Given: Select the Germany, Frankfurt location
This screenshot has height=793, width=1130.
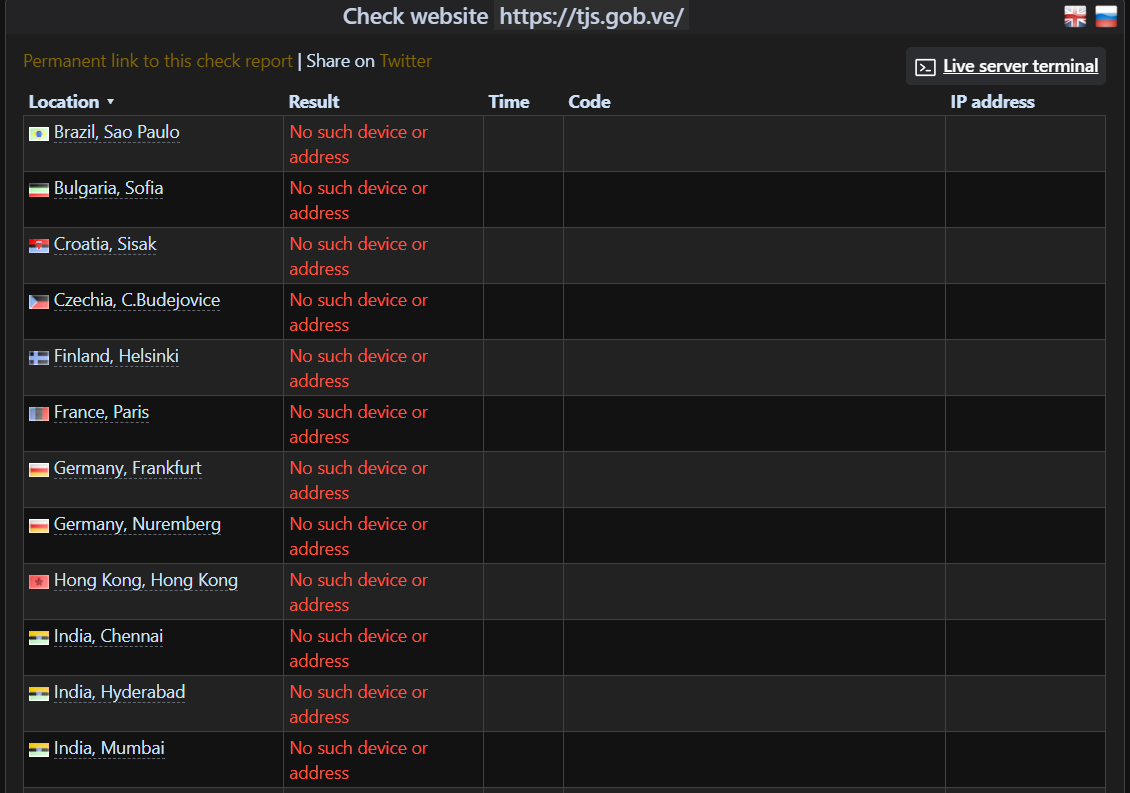Looking at the screenshot, I should pyautogui.click(x=128, y=469).
